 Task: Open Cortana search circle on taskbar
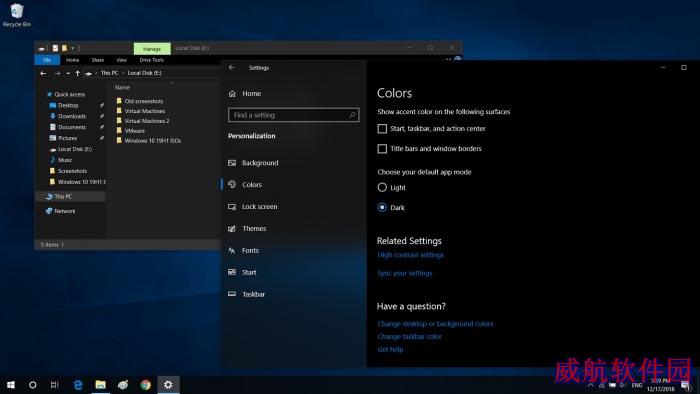[33, 385]
